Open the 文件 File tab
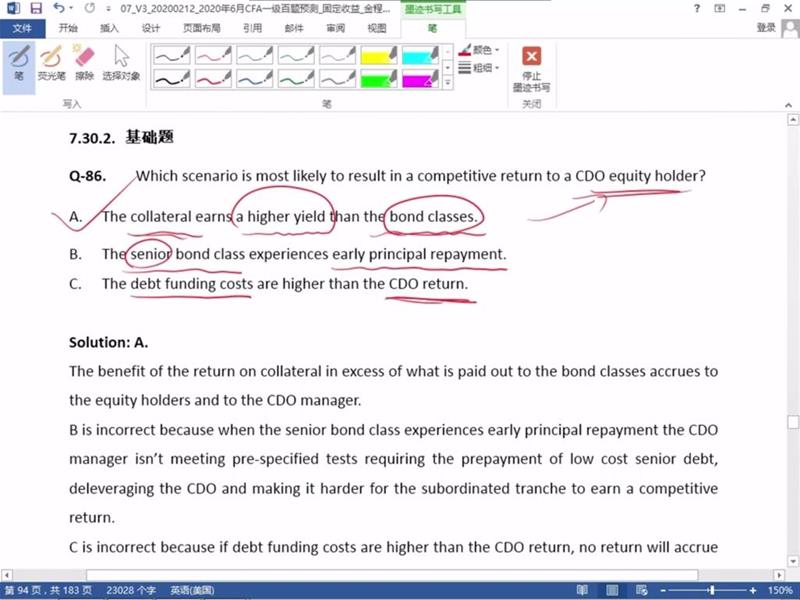 tap(22, 29)
